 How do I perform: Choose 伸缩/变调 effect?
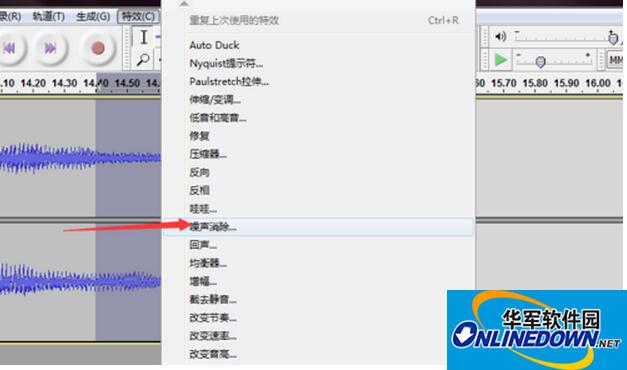(318, 100)
